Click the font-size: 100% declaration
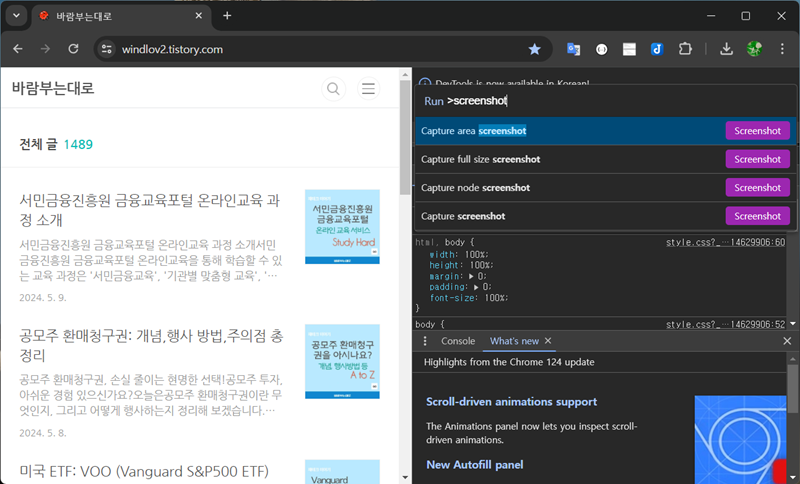Viewport: 800px width, 484px height. (468, 298)
